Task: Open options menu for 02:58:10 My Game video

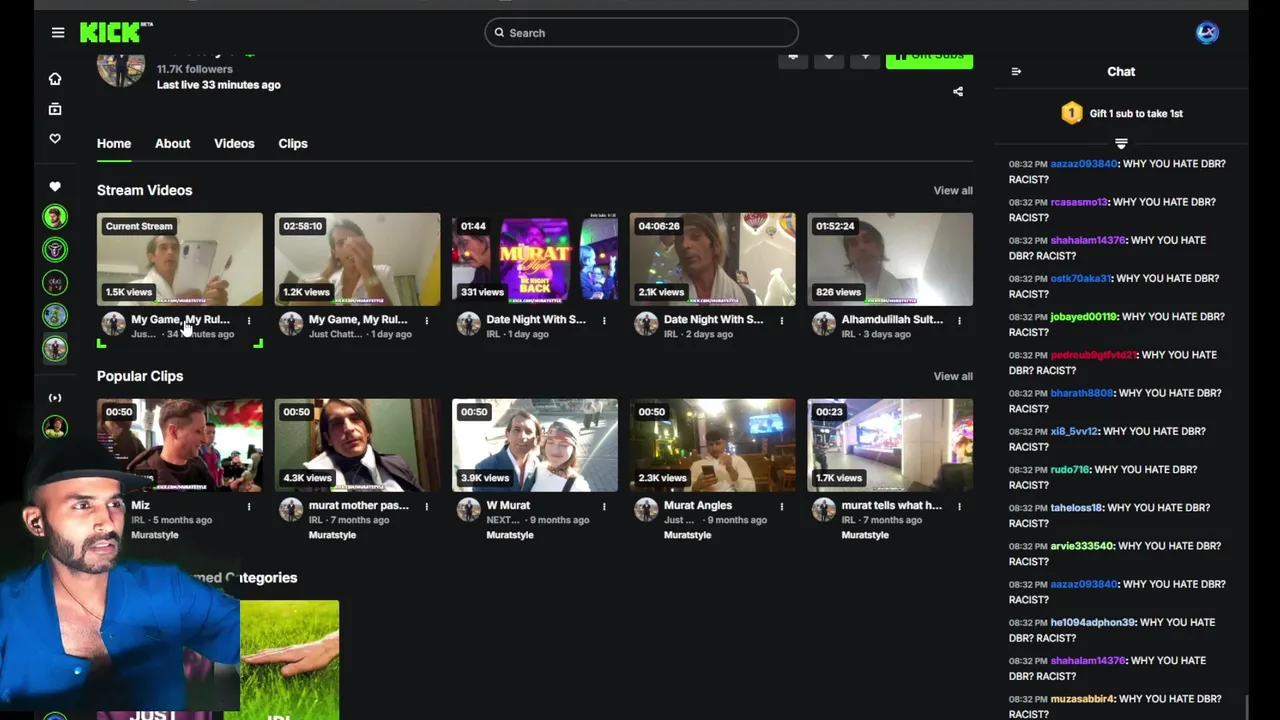Action: [426, 321]
